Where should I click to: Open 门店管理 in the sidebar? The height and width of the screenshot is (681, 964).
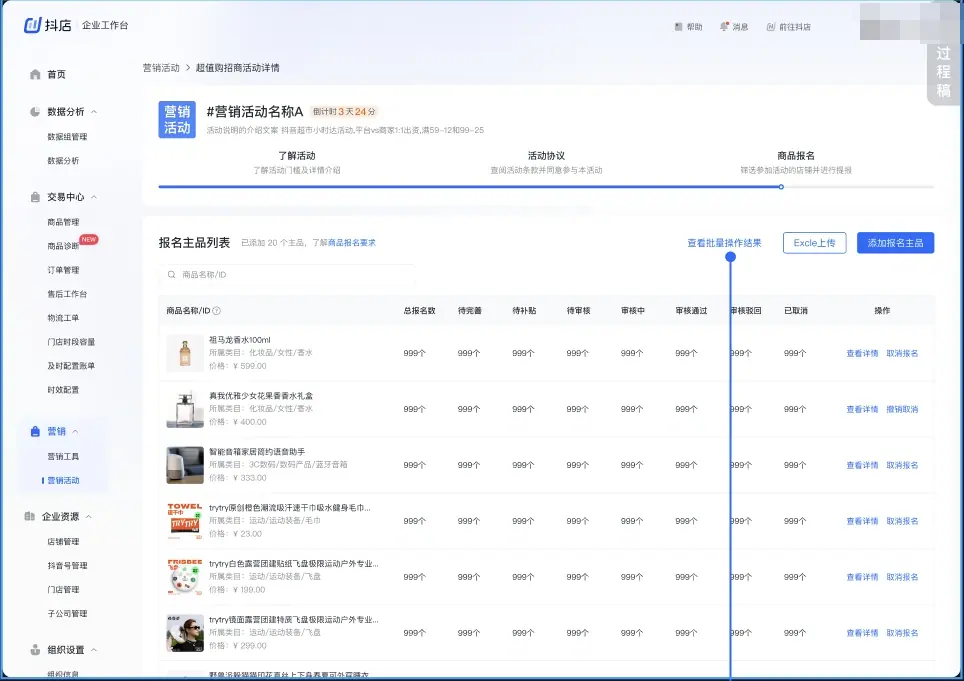click(x=63, y=589)
